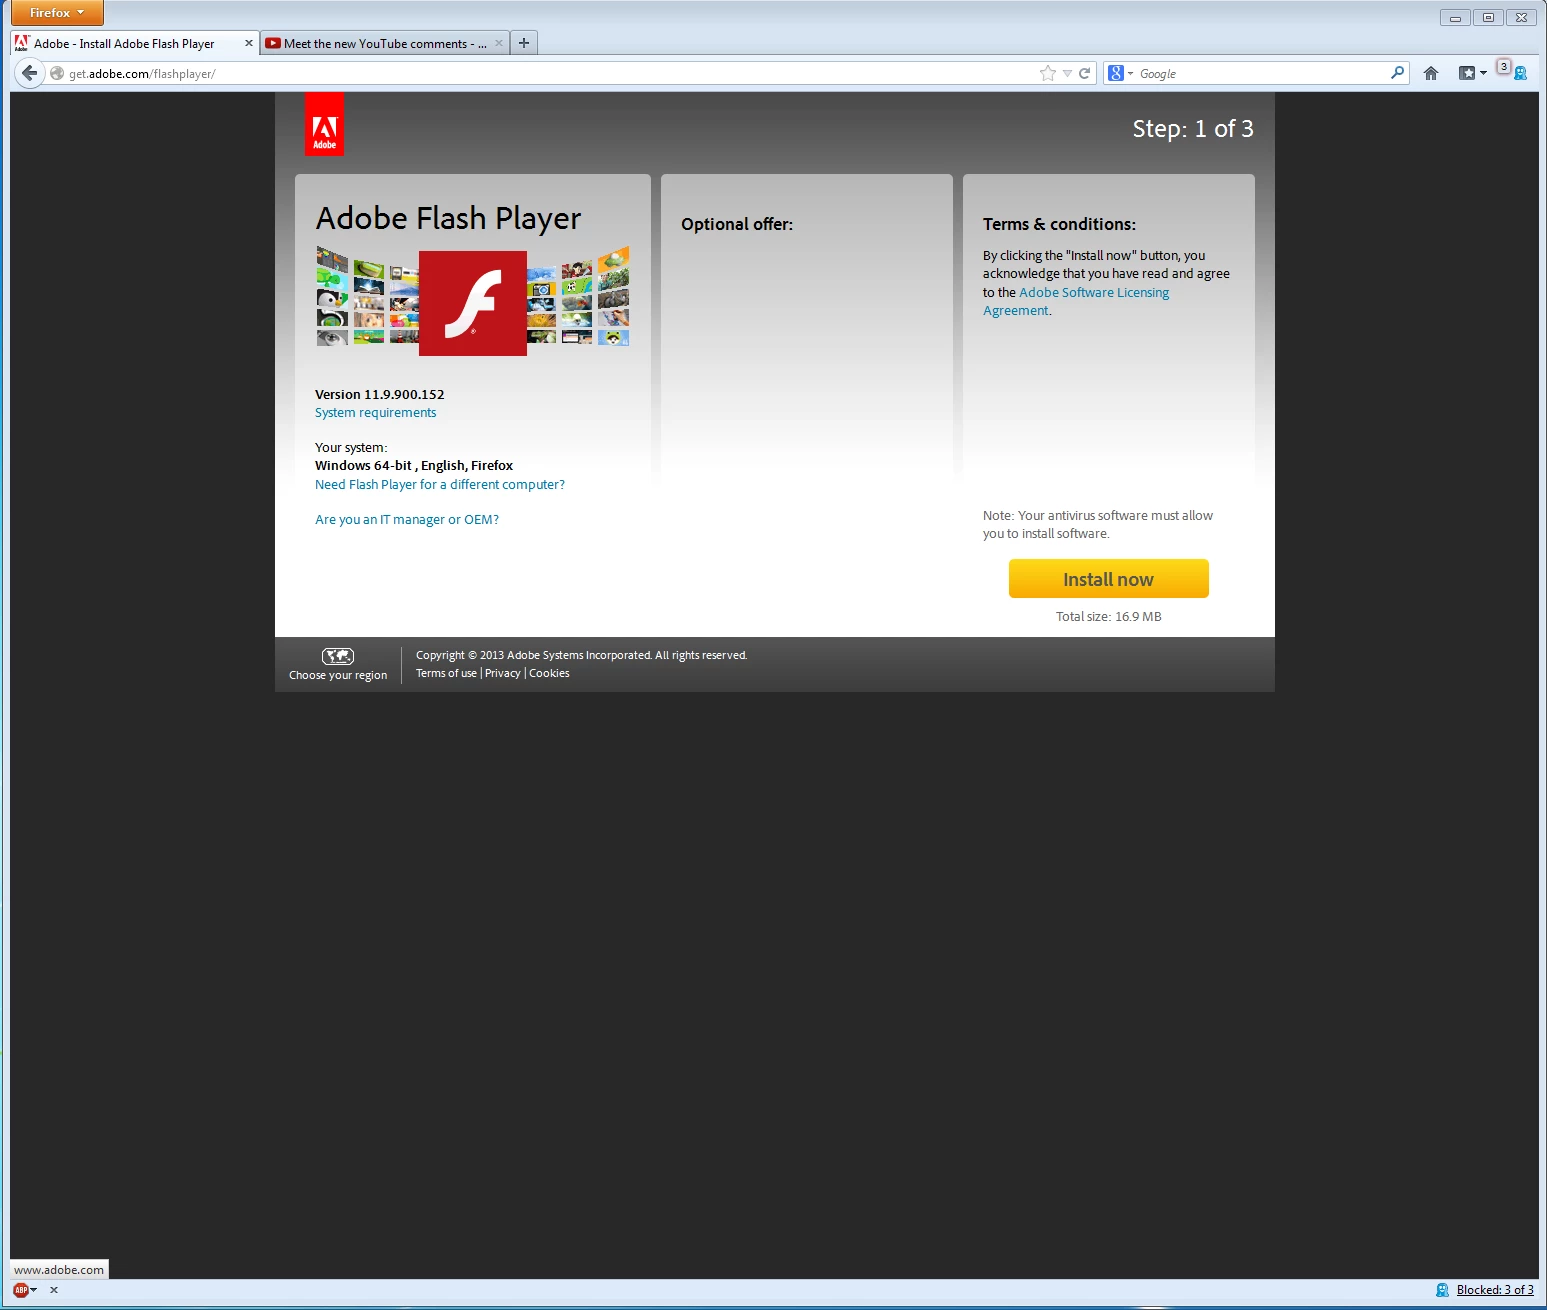Switch to the Adobe Install Flash Player tab

(134, 43)
